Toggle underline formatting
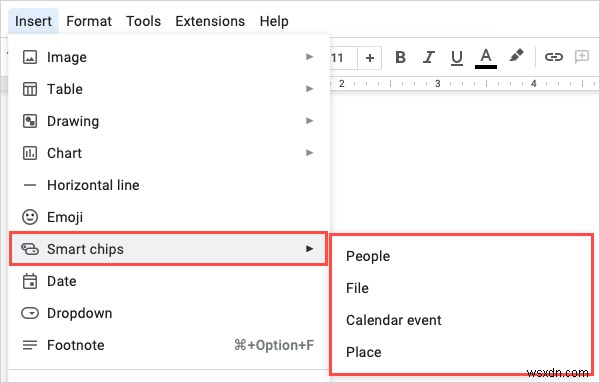This screenshot has width=600, height=383. [457, 58]
